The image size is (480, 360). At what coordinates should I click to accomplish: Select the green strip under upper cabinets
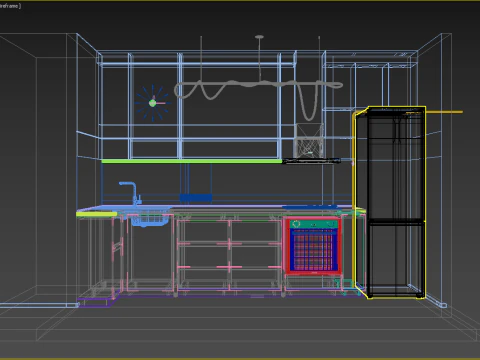[192, 161]
